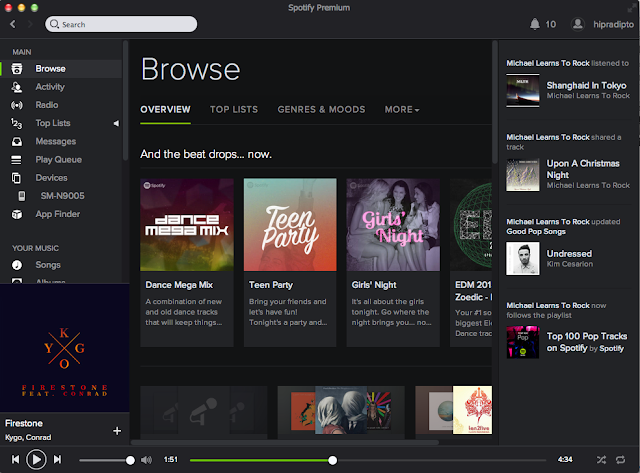Viewport: 640px width, 473px height.
Task: Go back with the back arrow
Action: [13, 24]
